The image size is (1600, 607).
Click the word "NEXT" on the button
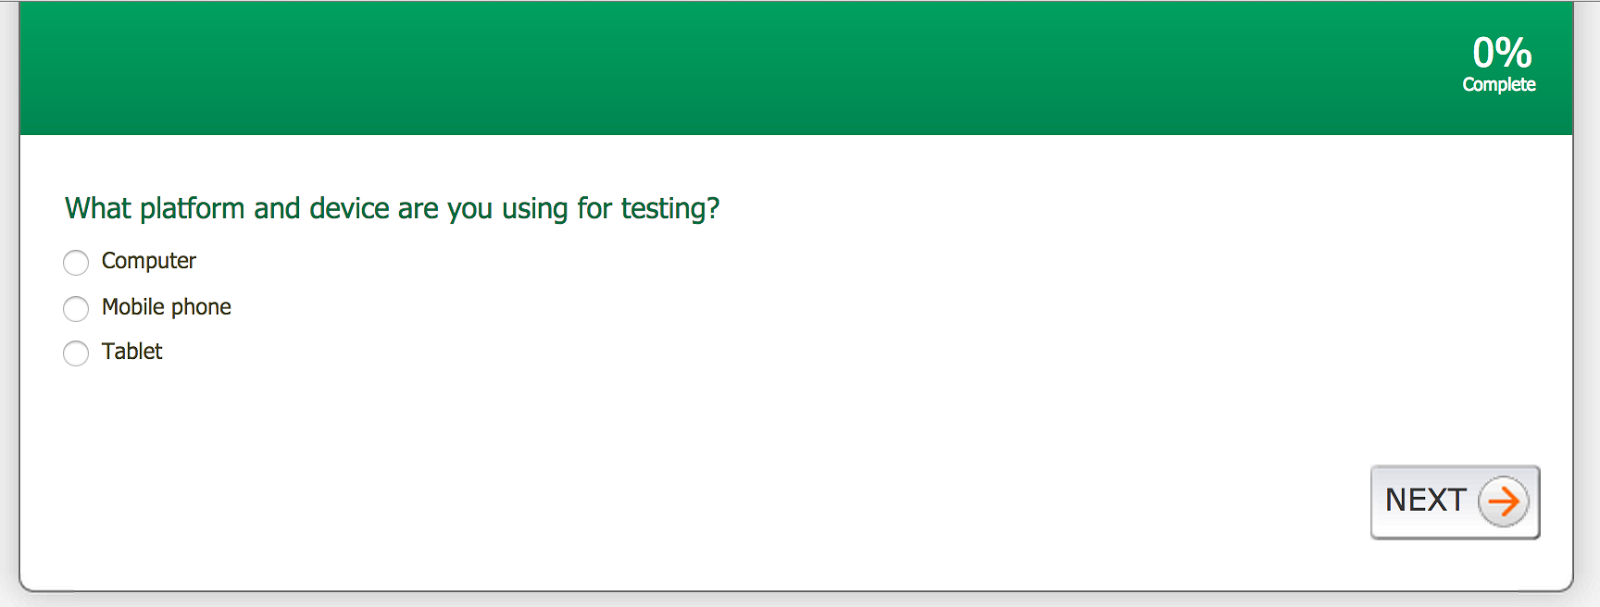[1425, 500]
